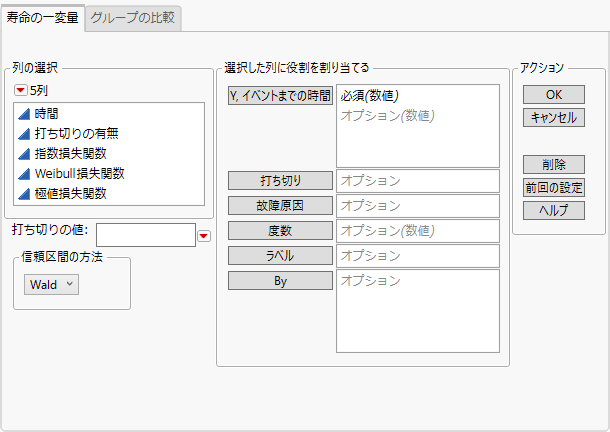Screen dimensions: 610x432
Task: Select the 寿命の一変量 tab
Action: (43, 19)
